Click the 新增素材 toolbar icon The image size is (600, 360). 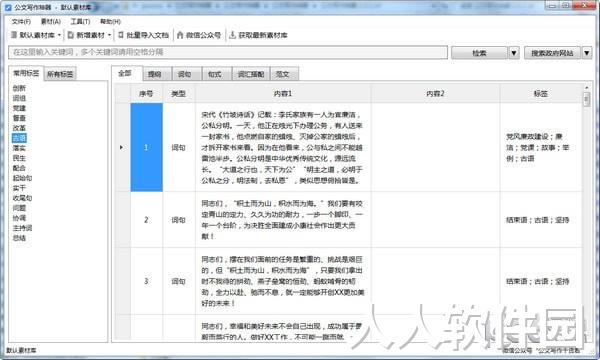click(71, 35)
